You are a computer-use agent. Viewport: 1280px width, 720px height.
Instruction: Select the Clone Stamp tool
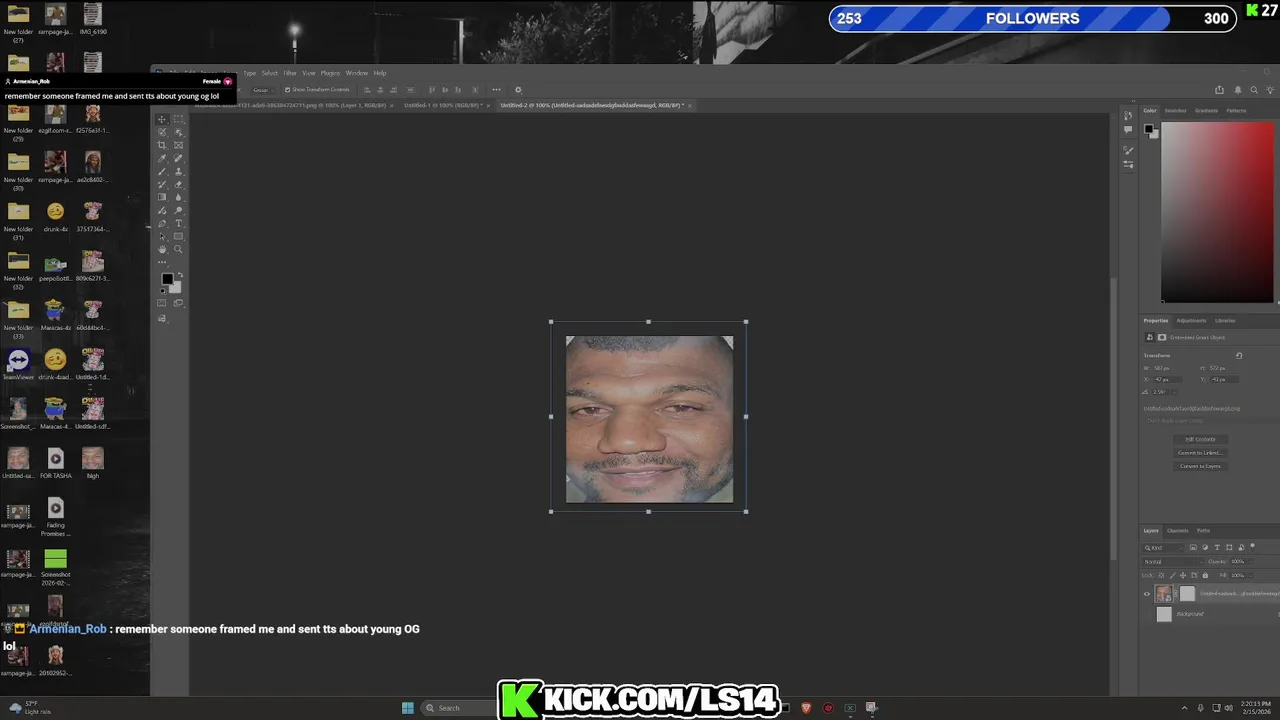178,171
